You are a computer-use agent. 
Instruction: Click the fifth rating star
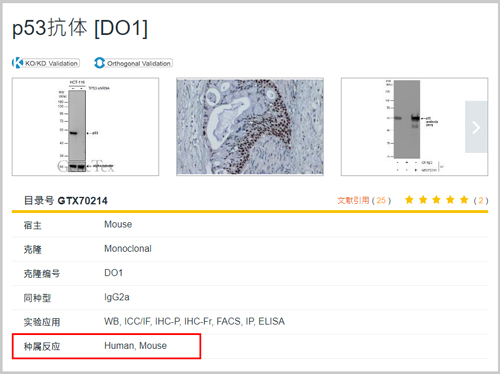464,200
